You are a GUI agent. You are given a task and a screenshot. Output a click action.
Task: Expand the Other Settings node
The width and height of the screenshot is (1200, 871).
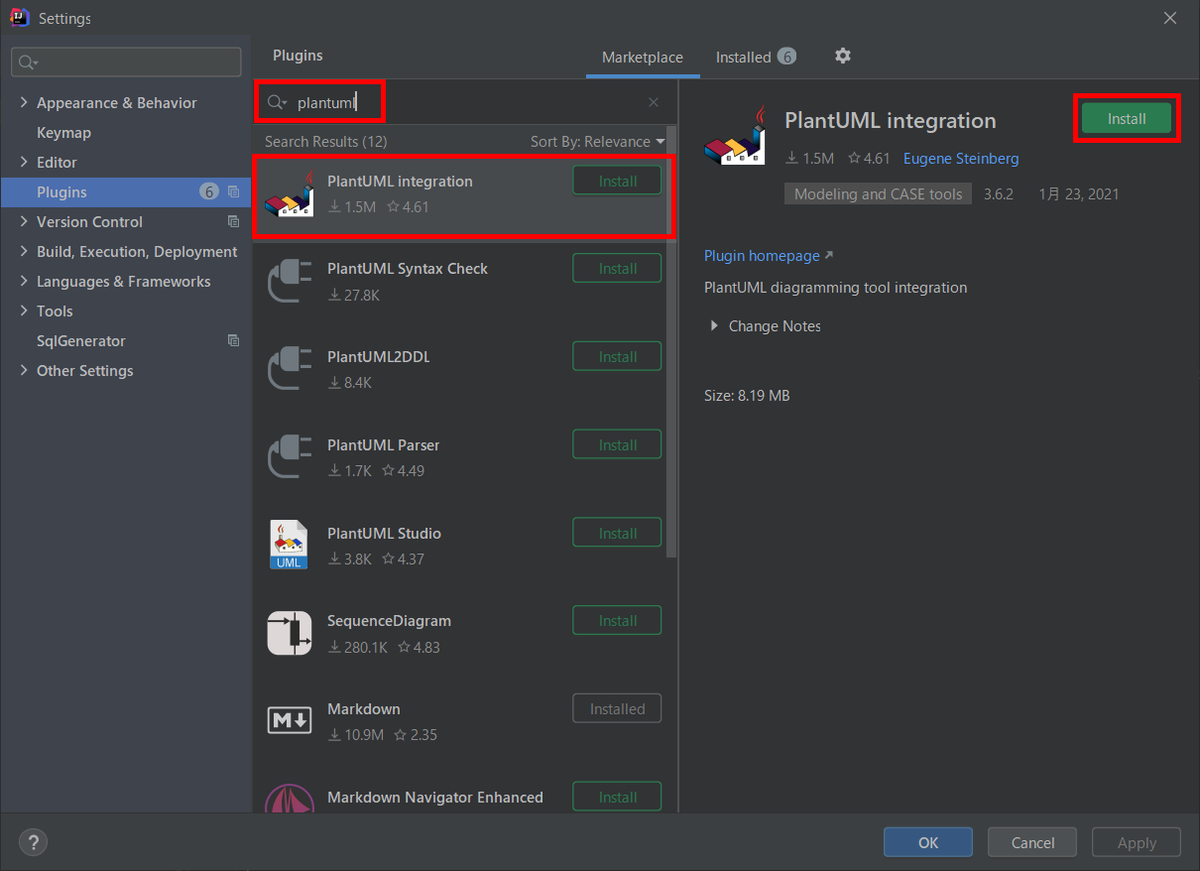pyautogui.click(x=24, y=371)
